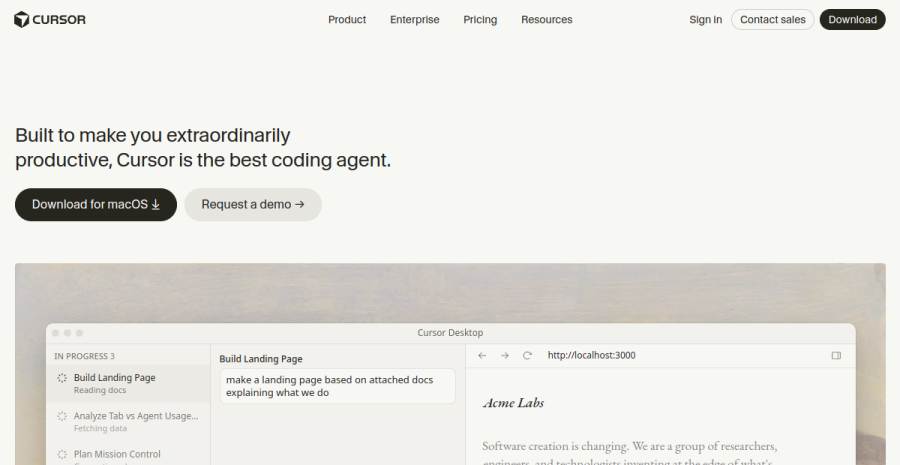Select Plan Mission Control task
This screenshot has width=900, height=465.
point(129,456)
